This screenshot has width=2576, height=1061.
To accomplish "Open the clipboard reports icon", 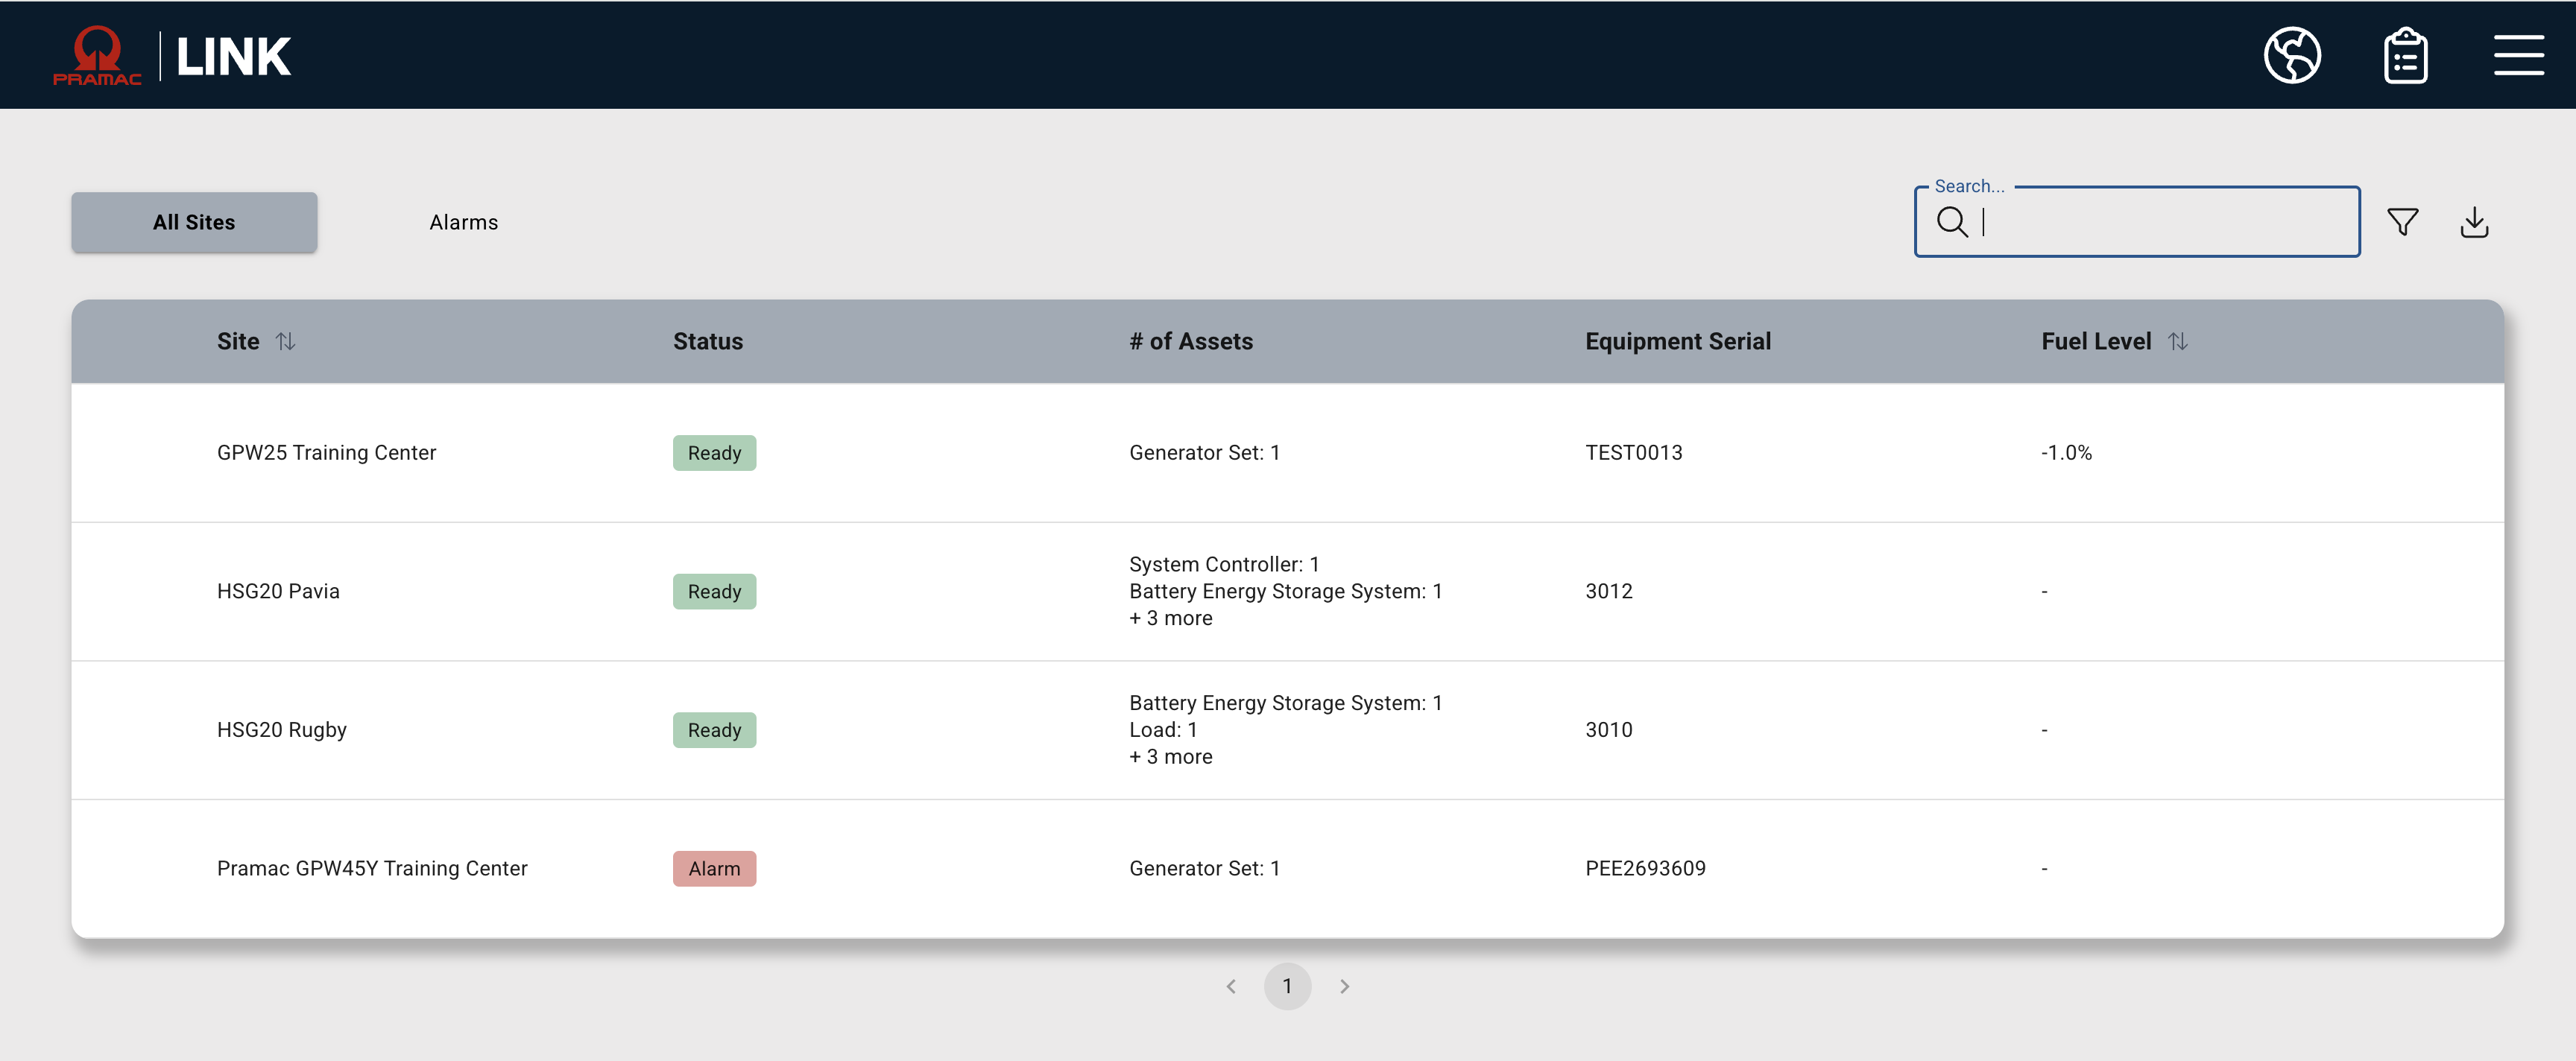I will (x=2405, y=55).
